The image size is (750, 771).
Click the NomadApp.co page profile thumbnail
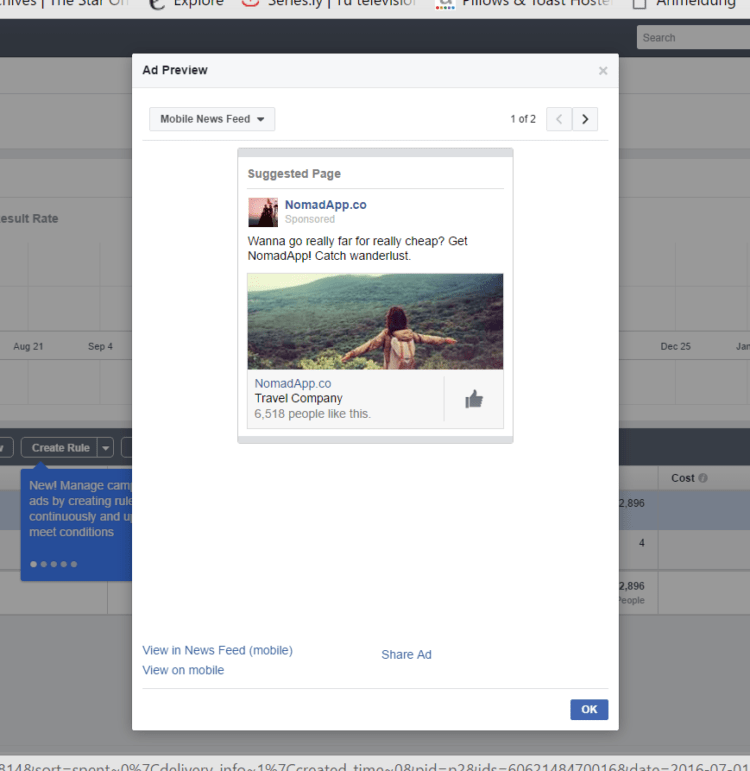pyautogui.click(x=263, y=212)
